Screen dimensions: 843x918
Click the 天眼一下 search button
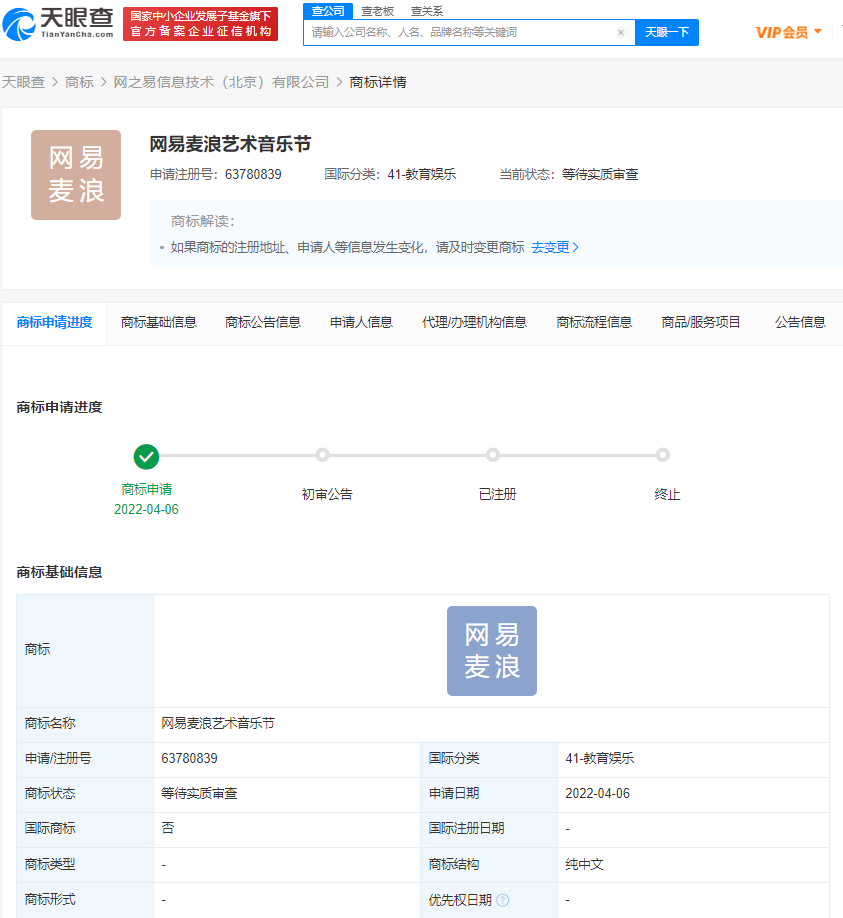point(667,32)
